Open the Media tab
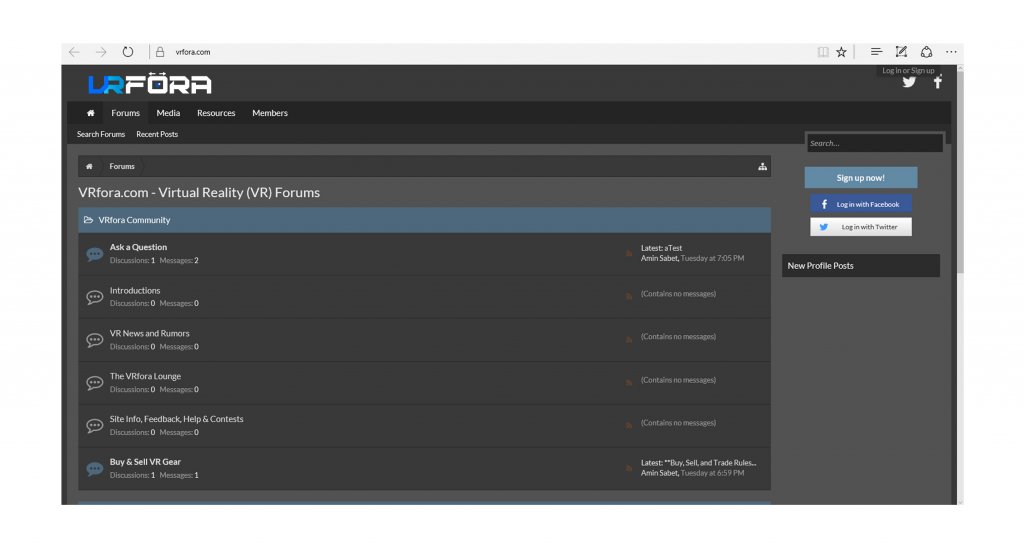The height and width of the screenshot is (549, 1024). (168, 113)
